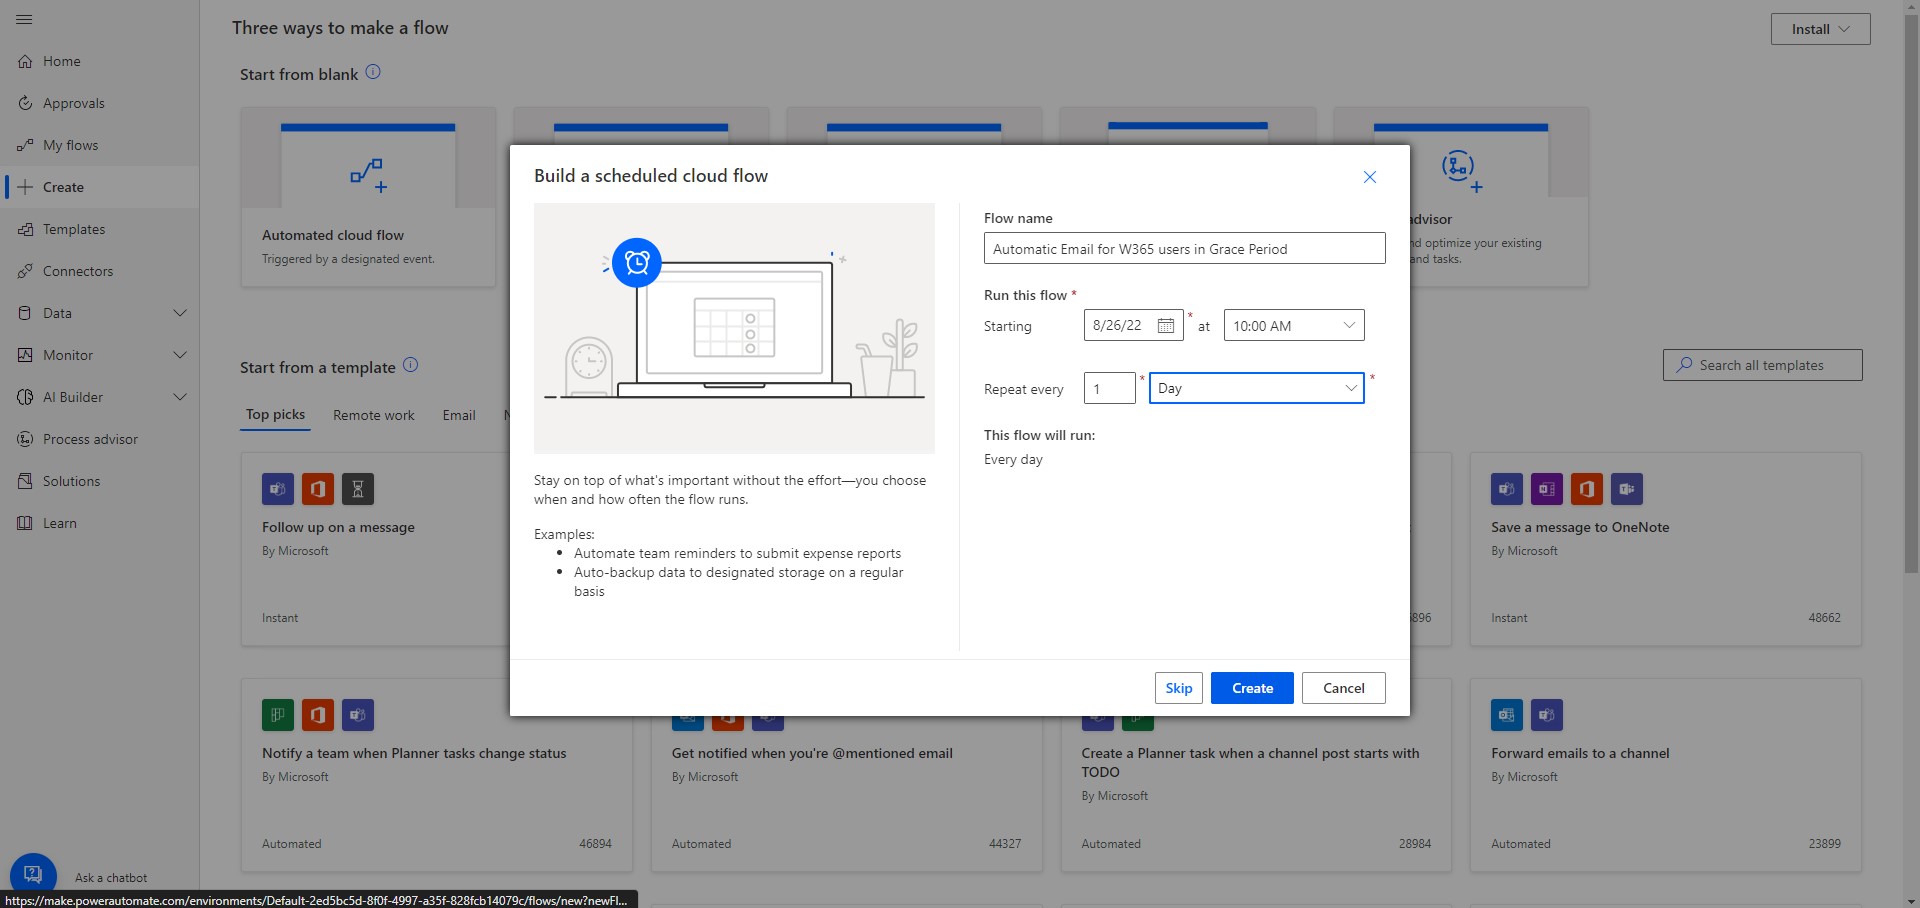Open the navigation hamburger menu
The width and height of the screenshot is (1920, 908).
[x=25, y=20]
